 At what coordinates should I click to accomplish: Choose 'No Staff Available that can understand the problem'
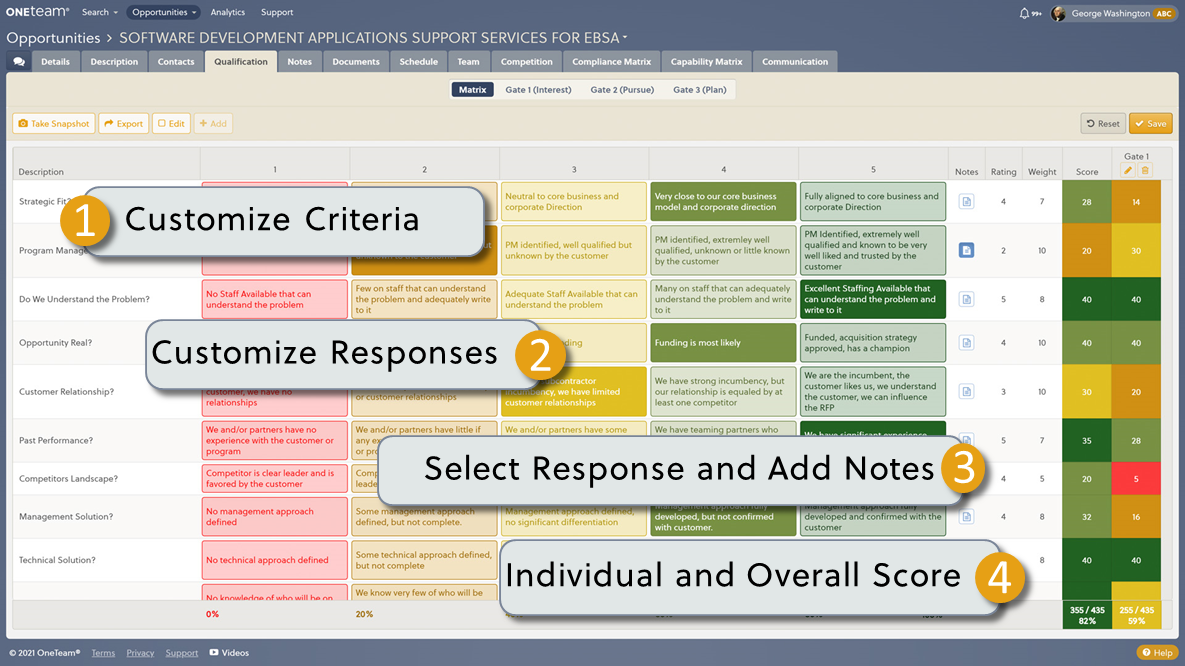(274, 299)
